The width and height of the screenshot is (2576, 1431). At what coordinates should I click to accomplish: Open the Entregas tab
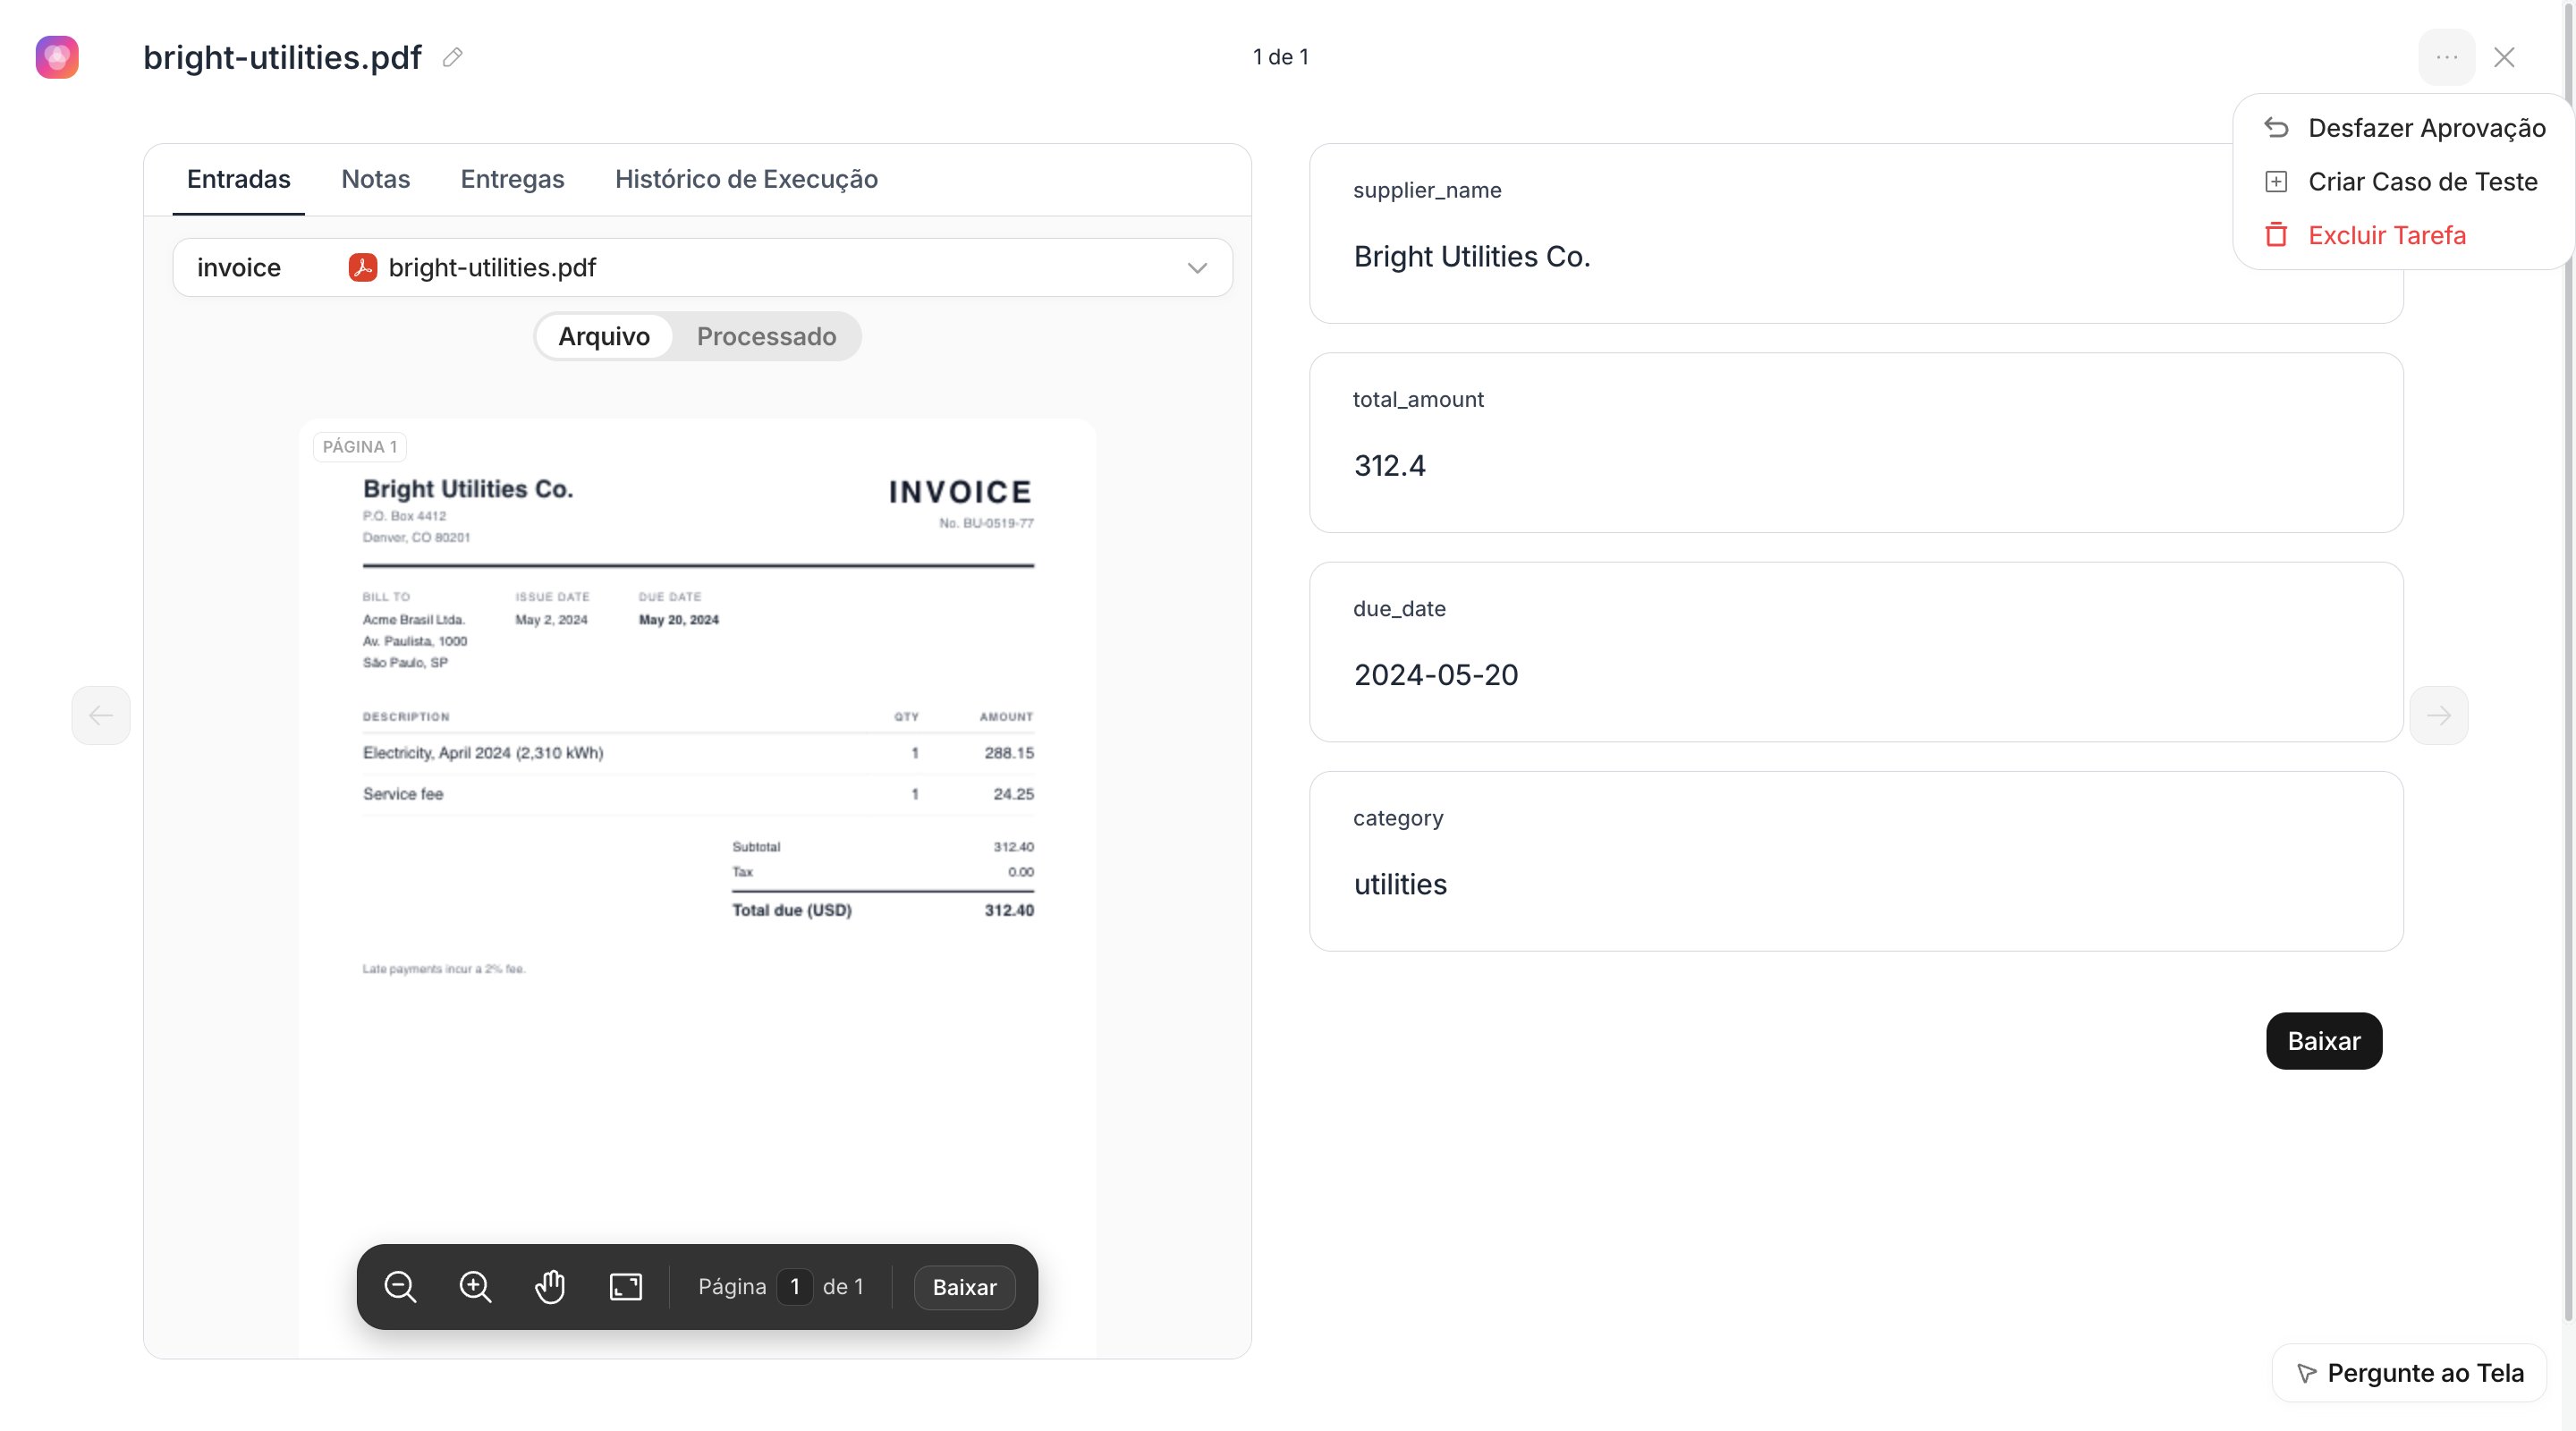(x=512, y=179)
